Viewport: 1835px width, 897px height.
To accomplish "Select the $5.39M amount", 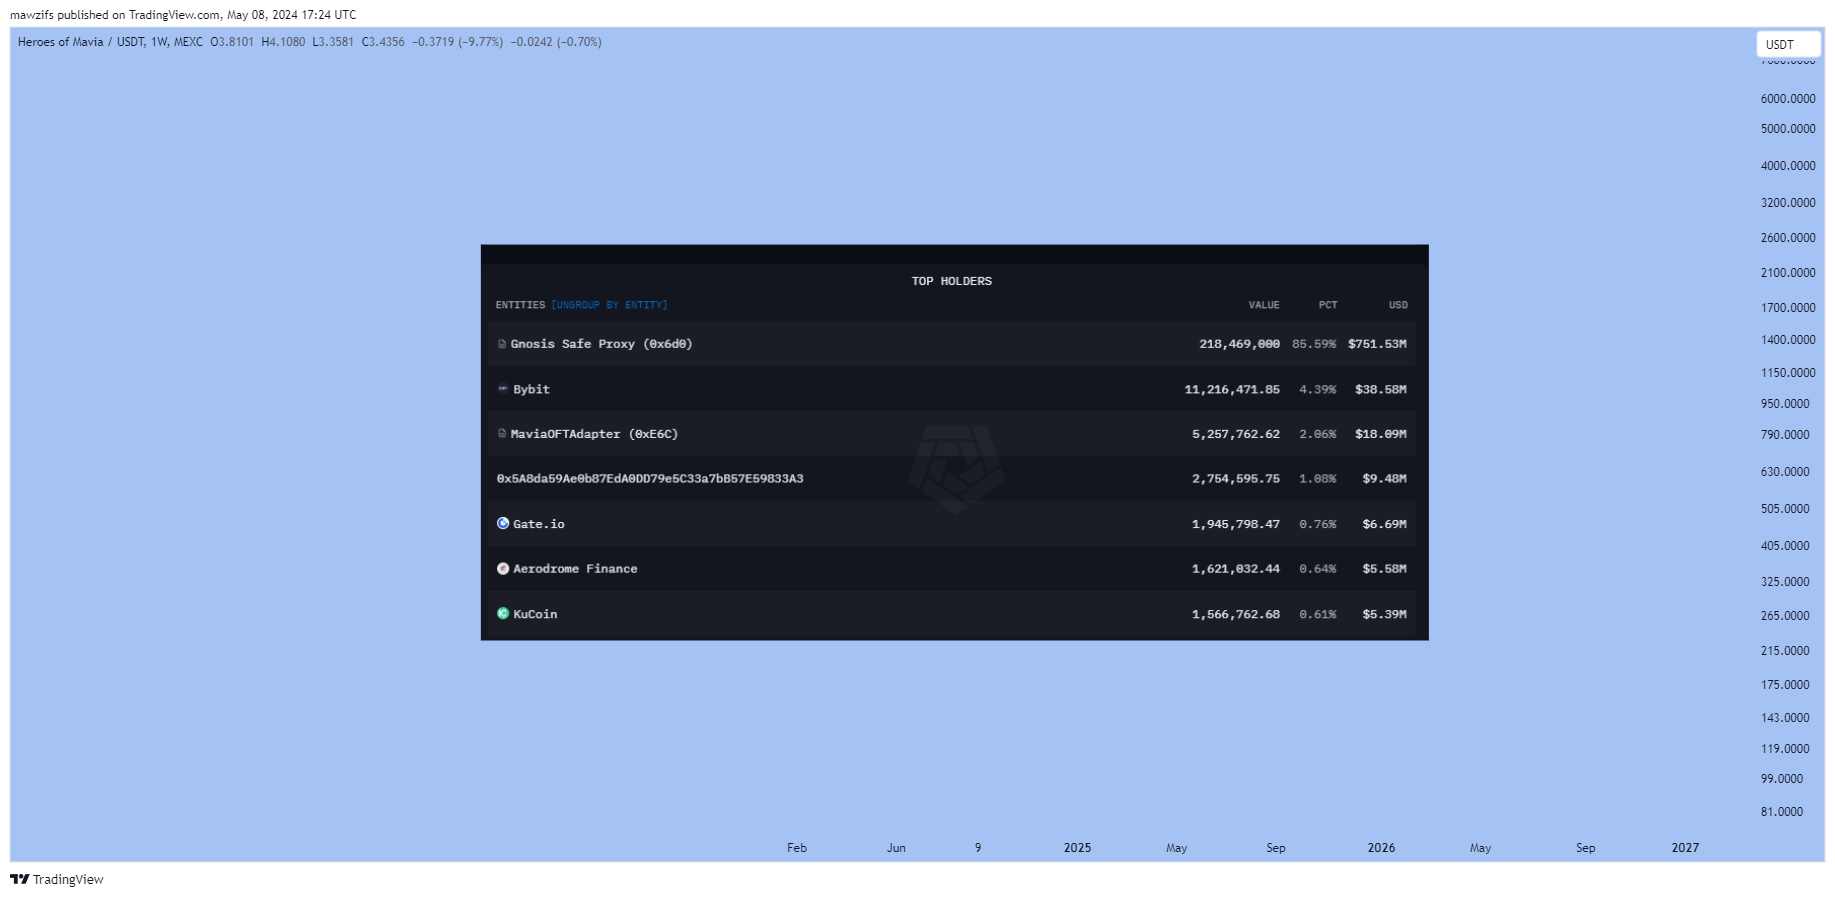I will click(1384, 614).
